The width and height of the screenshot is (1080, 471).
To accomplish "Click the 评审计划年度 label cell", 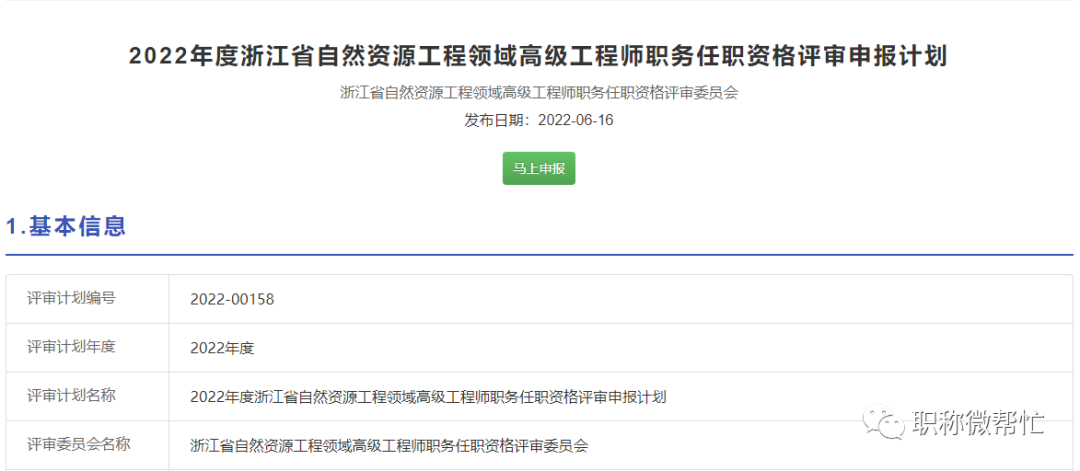I will 87,348.
